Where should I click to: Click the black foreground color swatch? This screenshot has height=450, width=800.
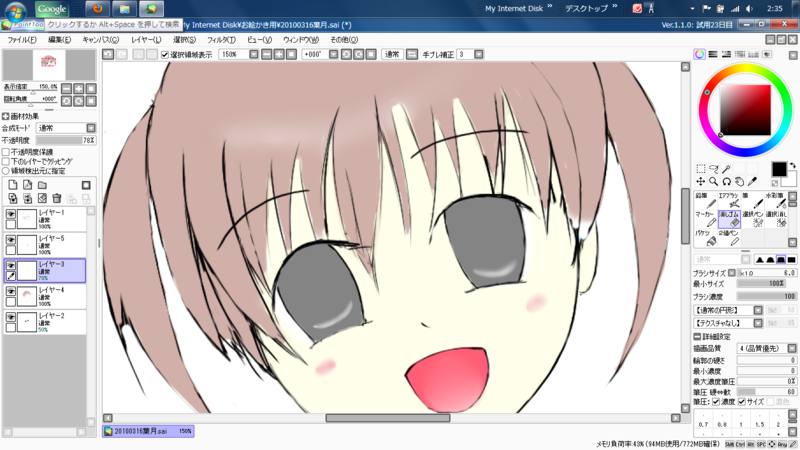click(779, 169)
